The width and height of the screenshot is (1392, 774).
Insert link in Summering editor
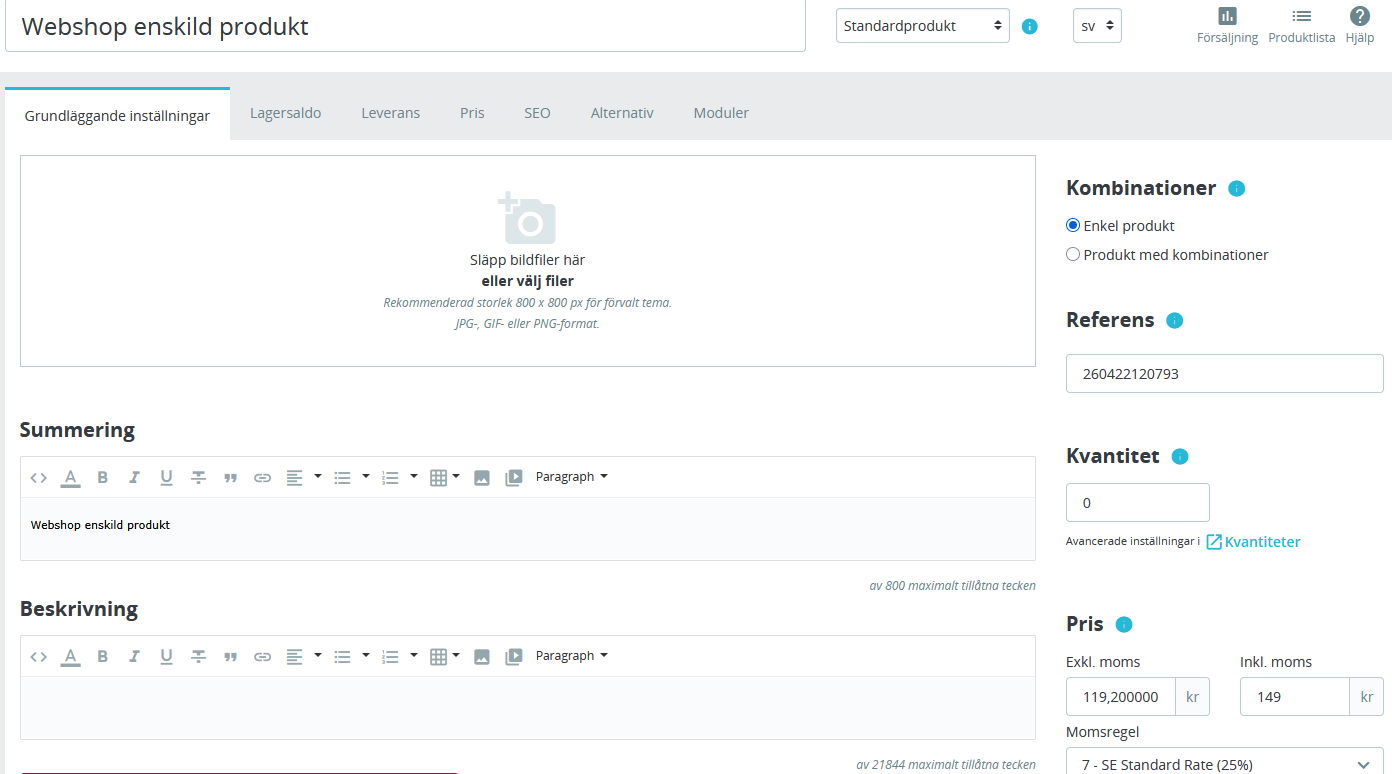click(x=262, y=478)
